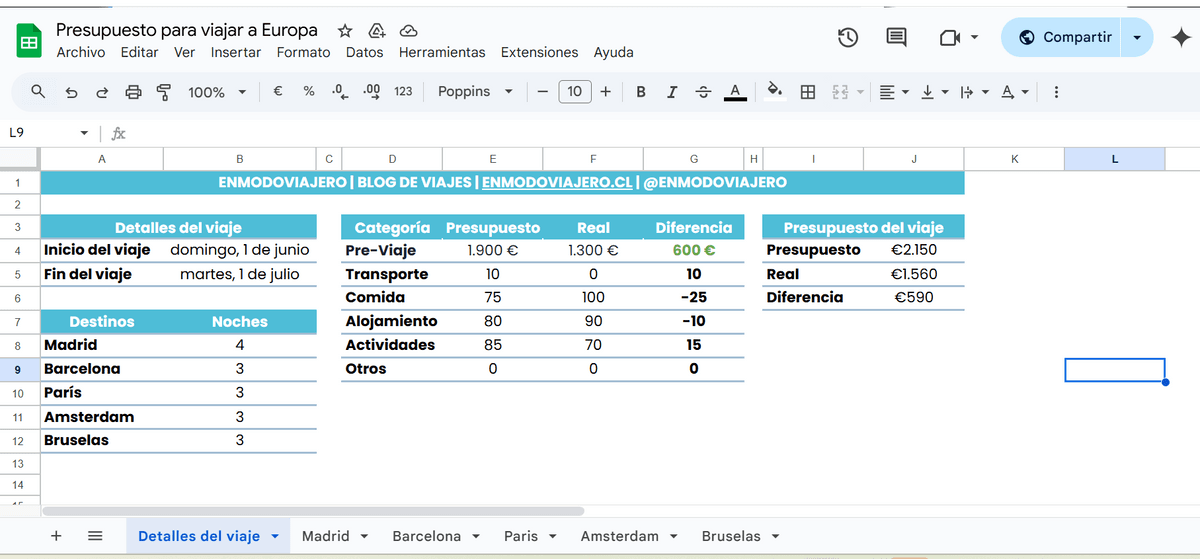This screenshot has width=1200, height=559.
Task: Click the print icon in toolbar
Action: click(x=134, y=92)
